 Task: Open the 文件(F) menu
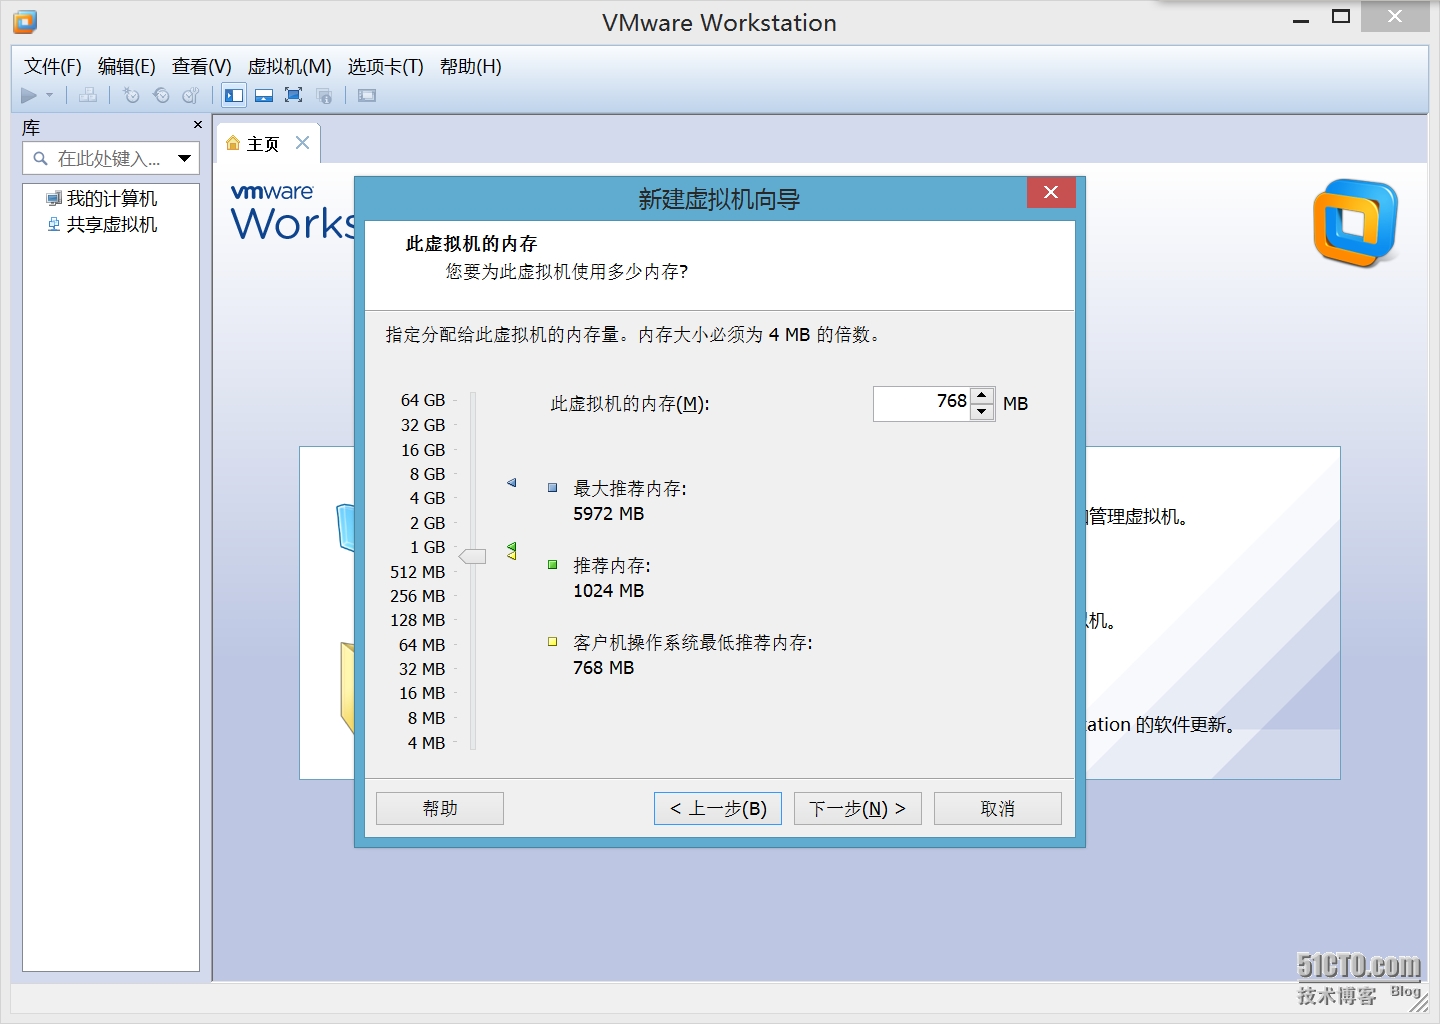point(53,66)
